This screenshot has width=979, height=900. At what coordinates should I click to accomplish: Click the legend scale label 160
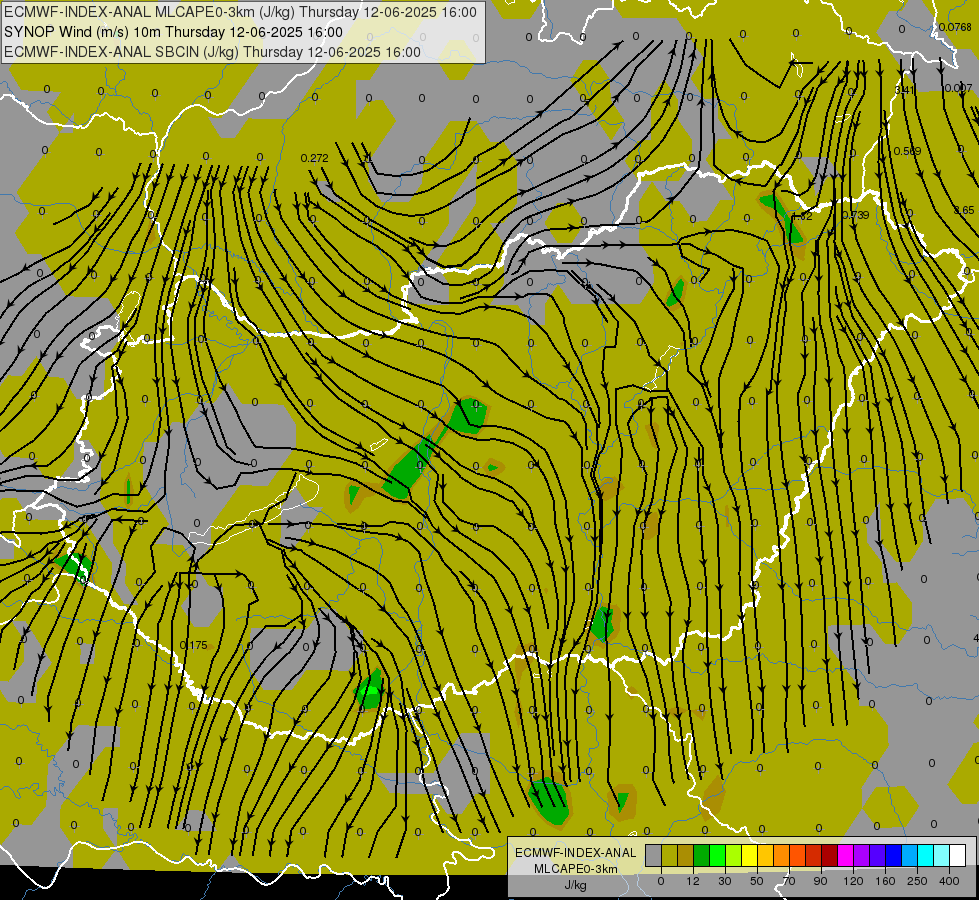pyautogui.click(x=885, y=881)
